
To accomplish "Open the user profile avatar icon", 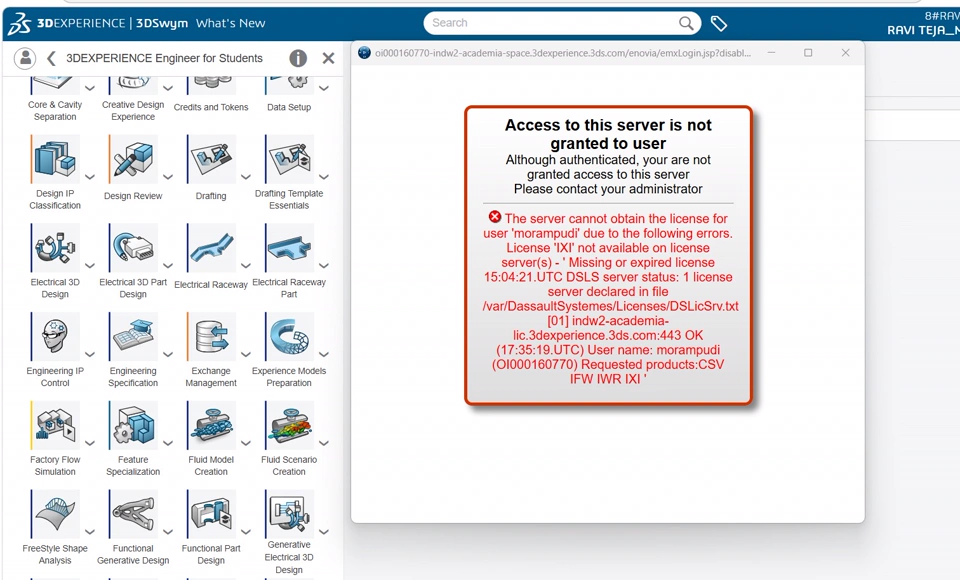I will (25, 58).
